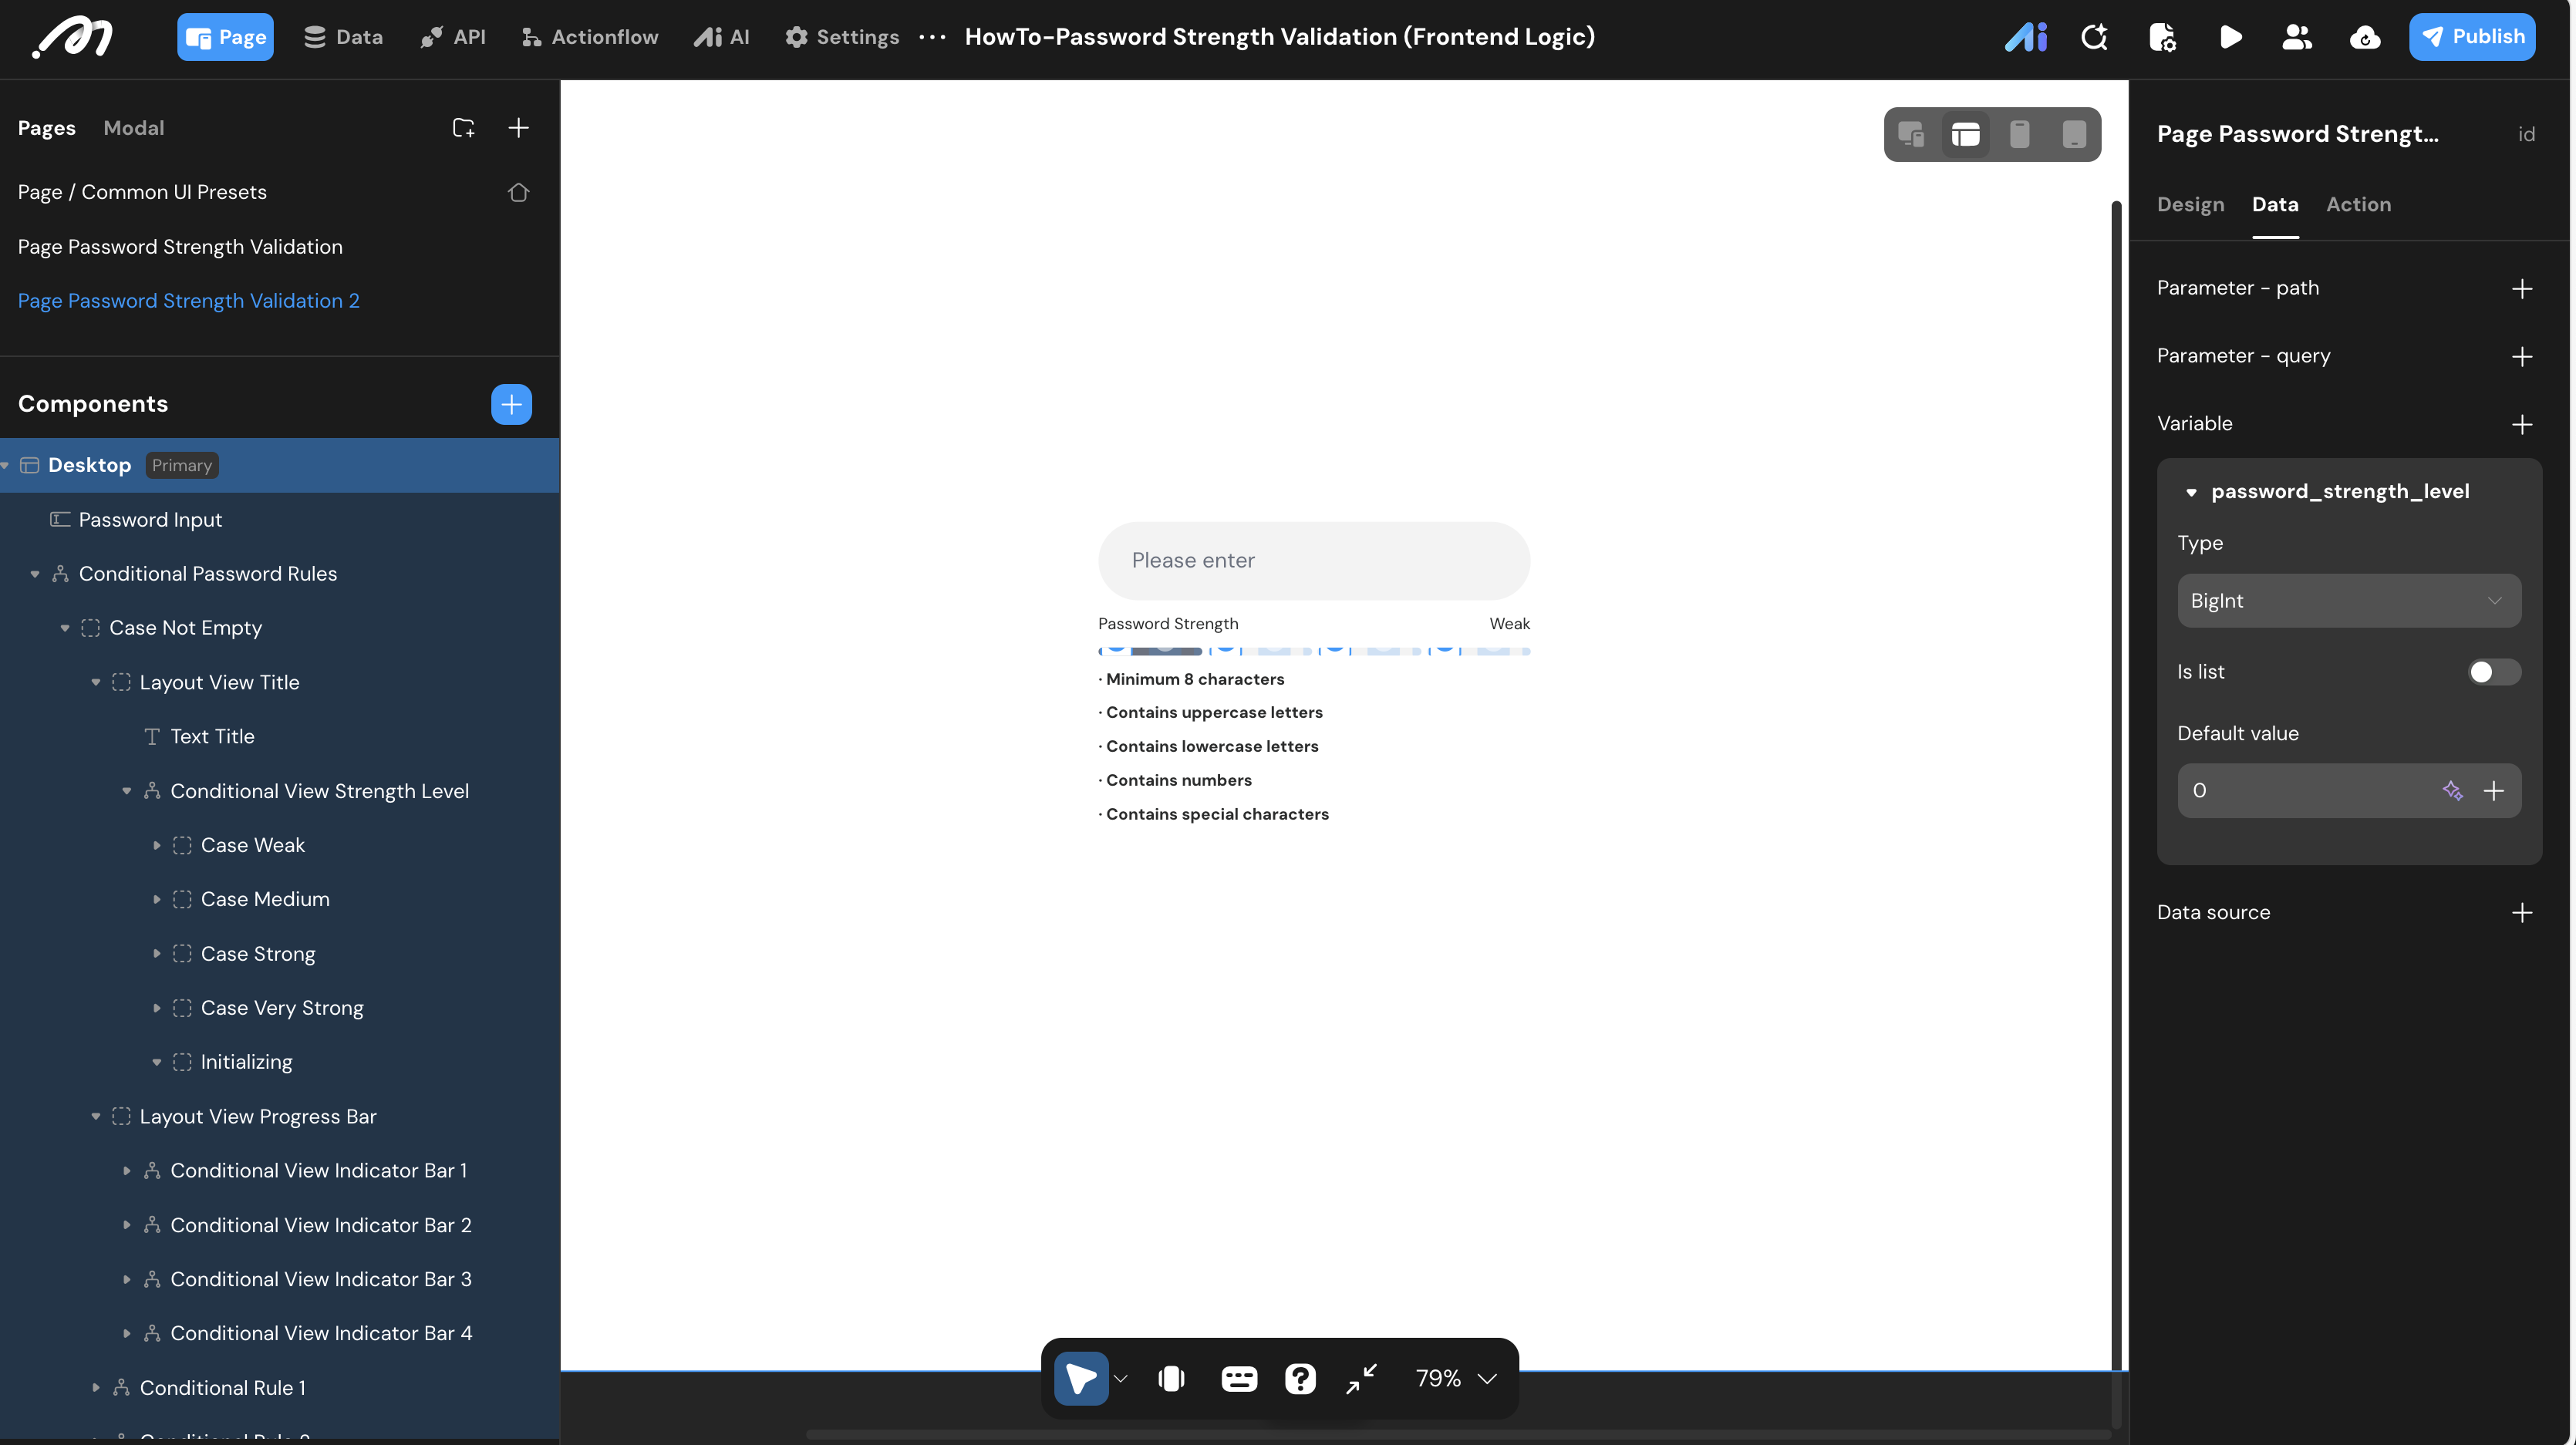Collapse Case Not Empty tree node
This screenshot has width=2576, height=1445.
(65, 628)
